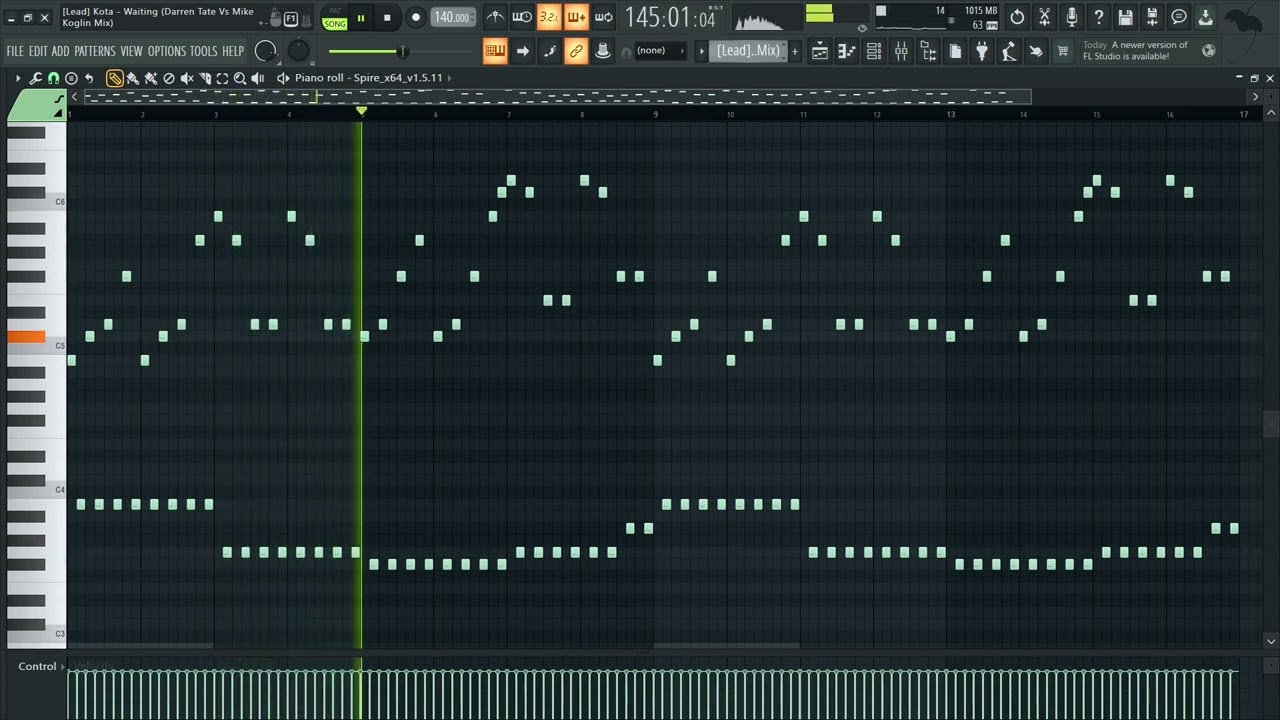
Task: Toggle piano roll magnet snap
Action: coord(53,78)
